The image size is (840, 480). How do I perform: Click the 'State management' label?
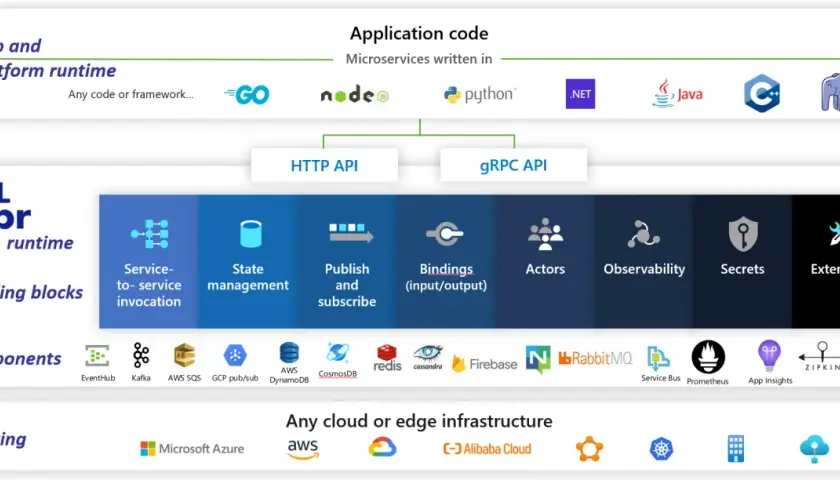tap(248, 277)
